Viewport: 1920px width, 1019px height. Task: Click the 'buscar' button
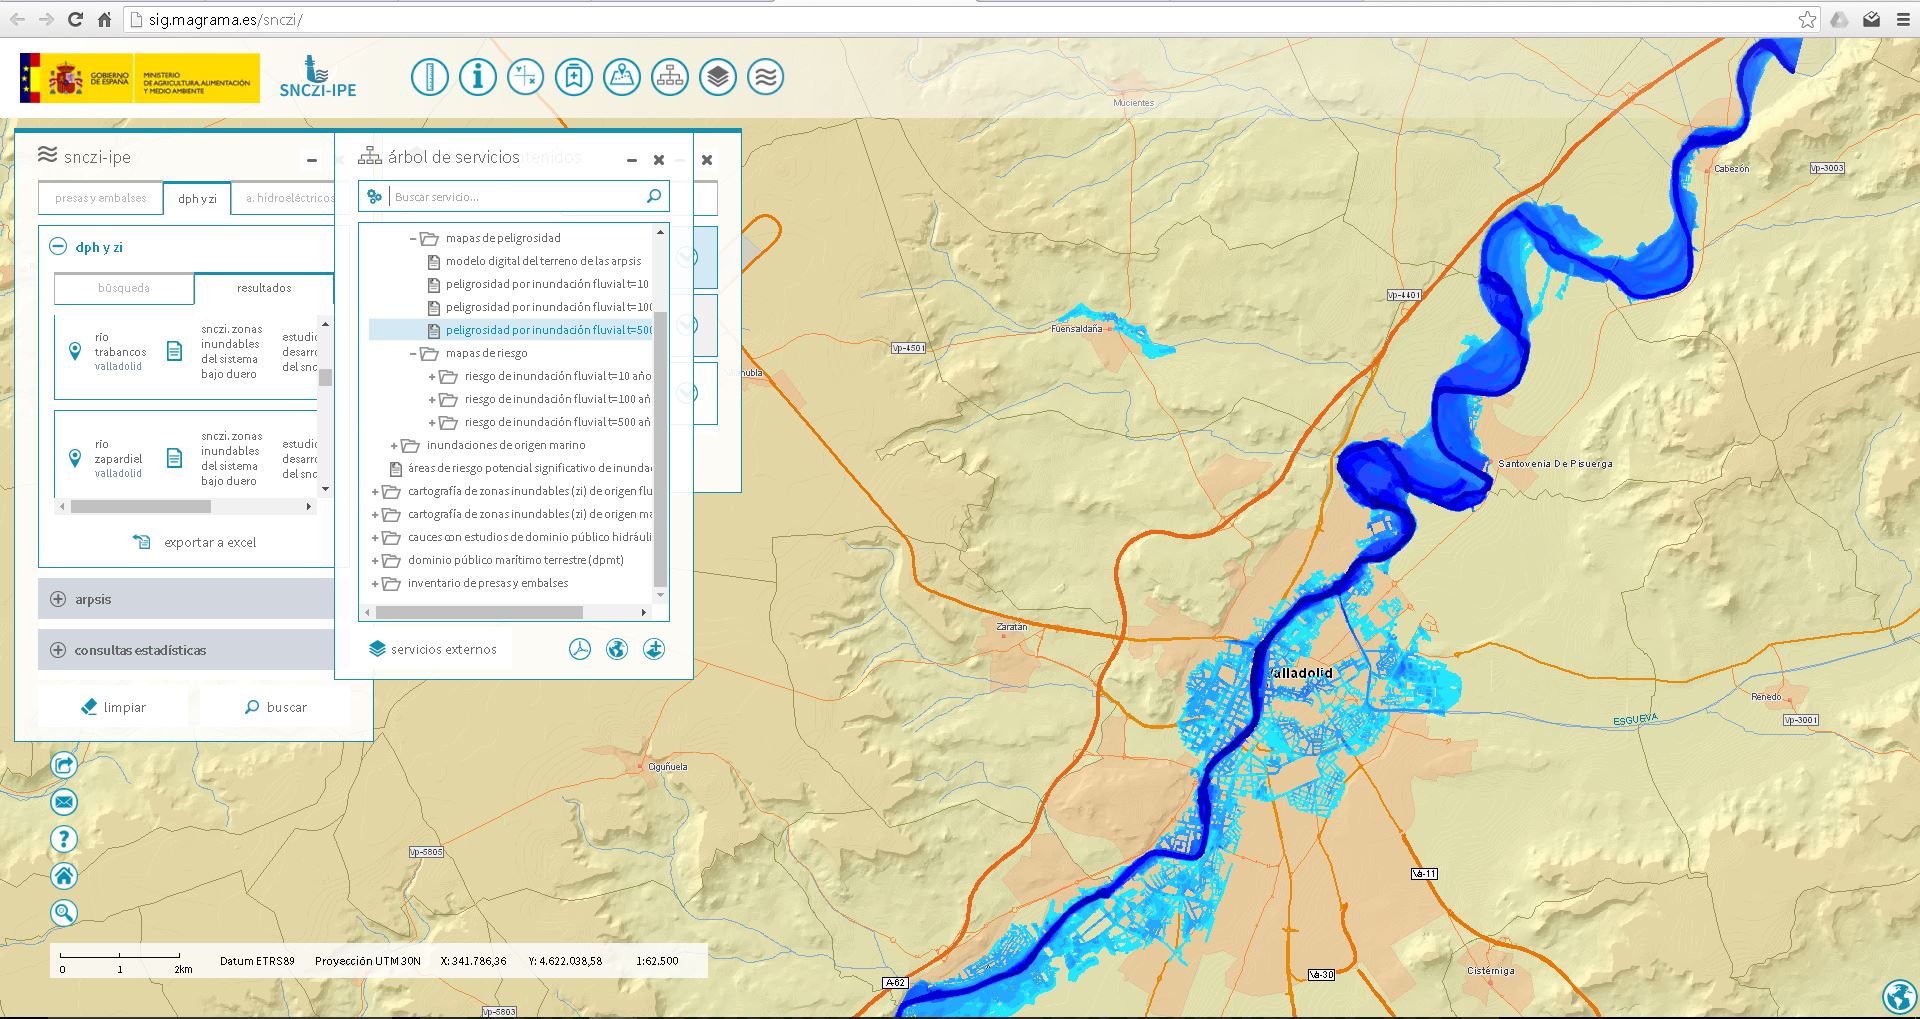[x=276, y=707]
